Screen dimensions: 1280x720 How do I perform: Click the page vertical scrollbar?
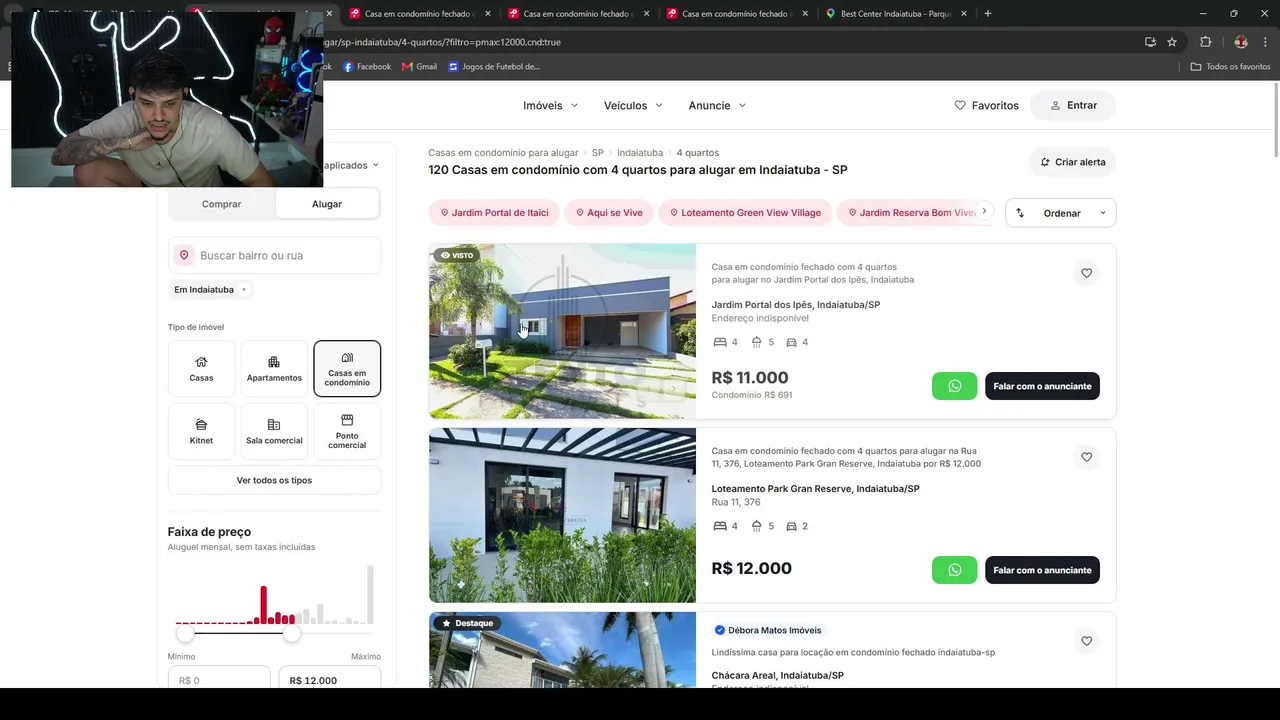pos(1275,118)
